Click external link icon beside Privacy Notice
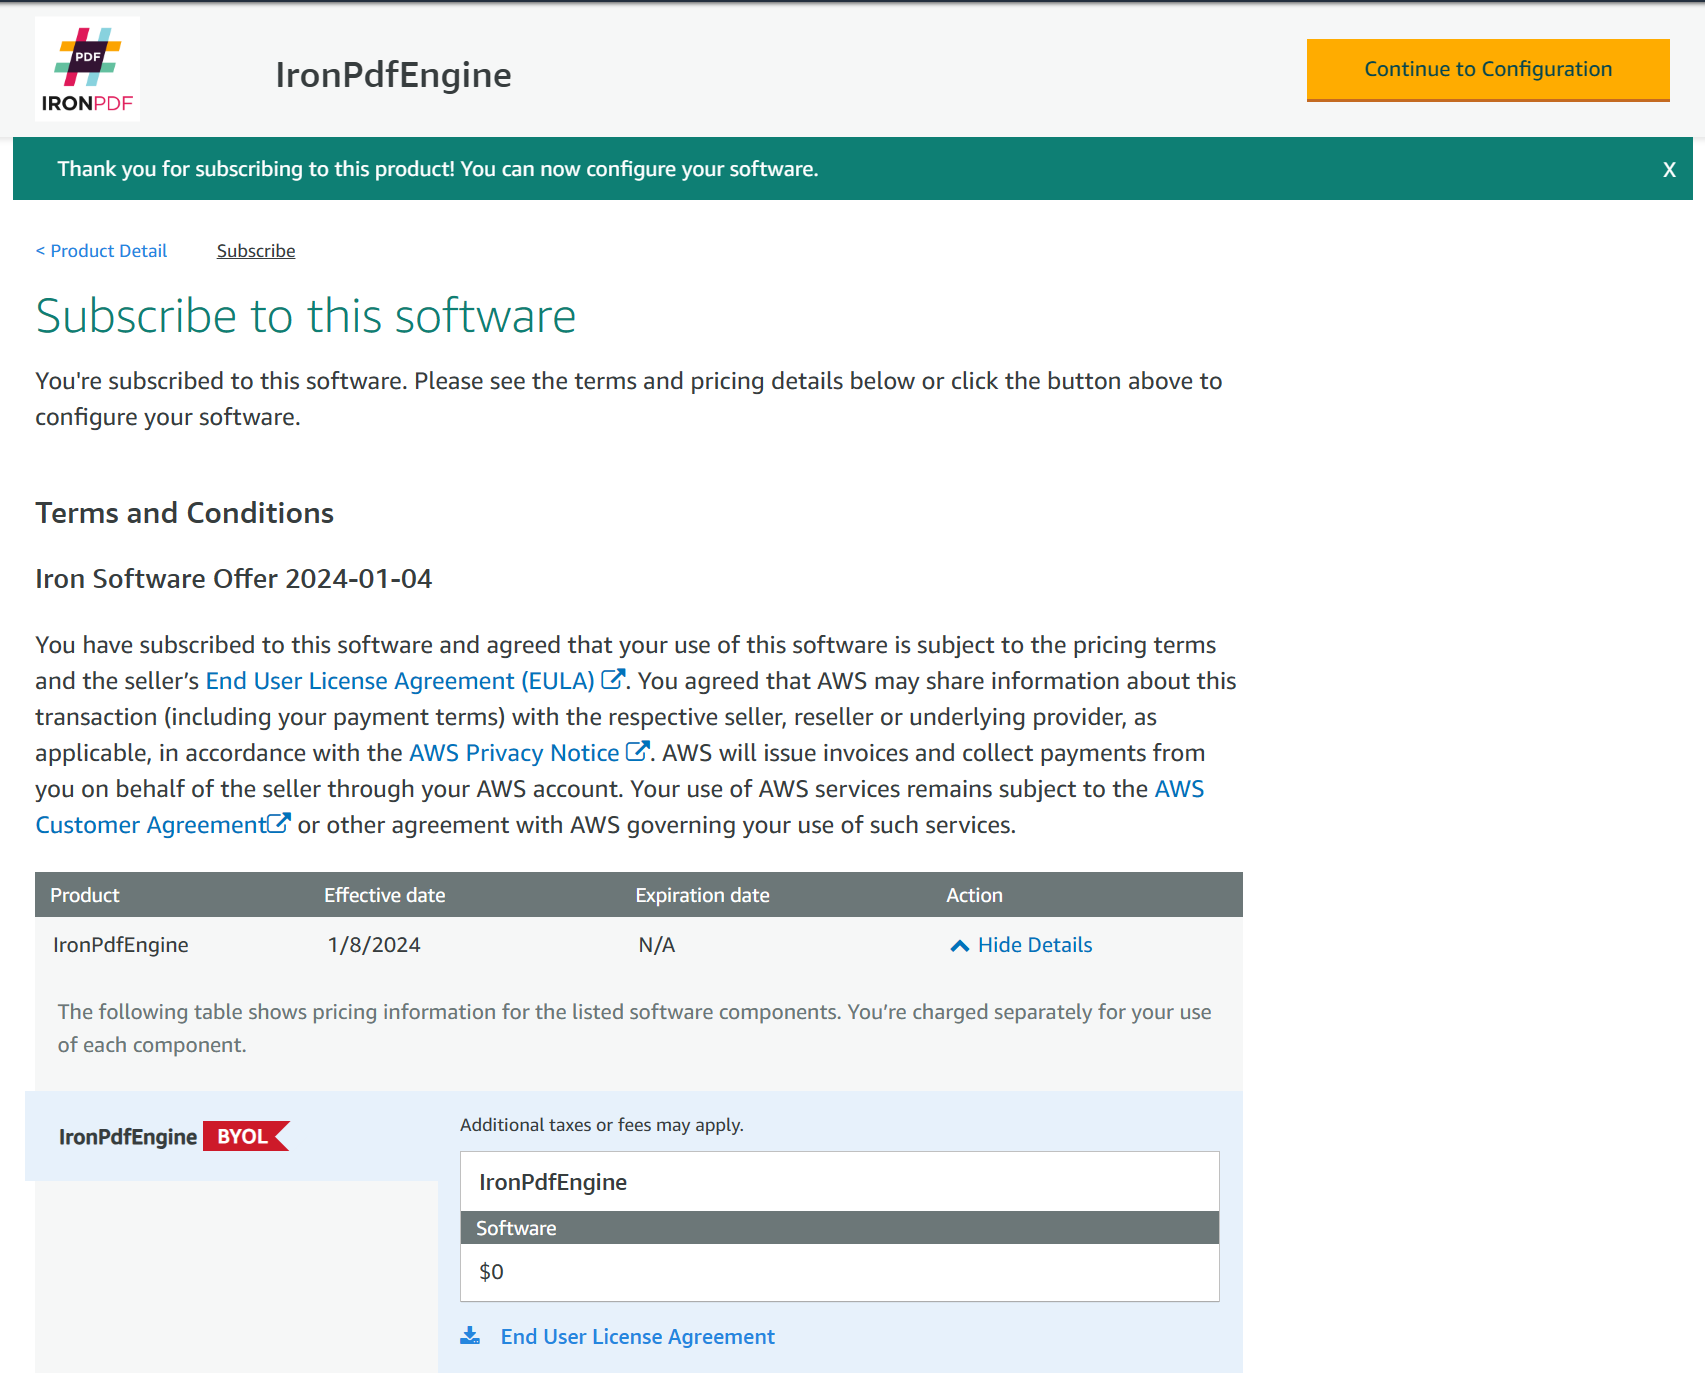 637,751
